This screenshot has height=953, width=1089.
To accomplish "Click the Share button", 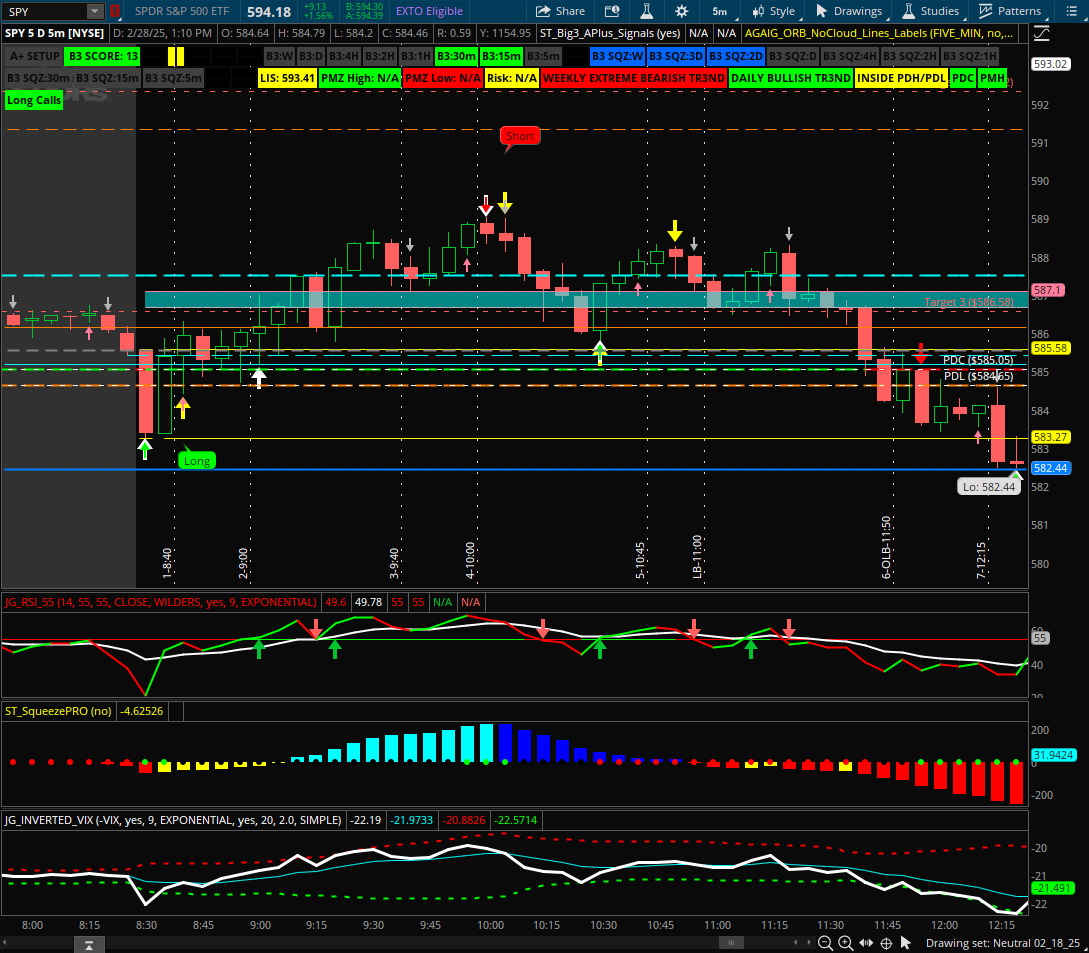I will pyautogui.click(x=561, y=11).
